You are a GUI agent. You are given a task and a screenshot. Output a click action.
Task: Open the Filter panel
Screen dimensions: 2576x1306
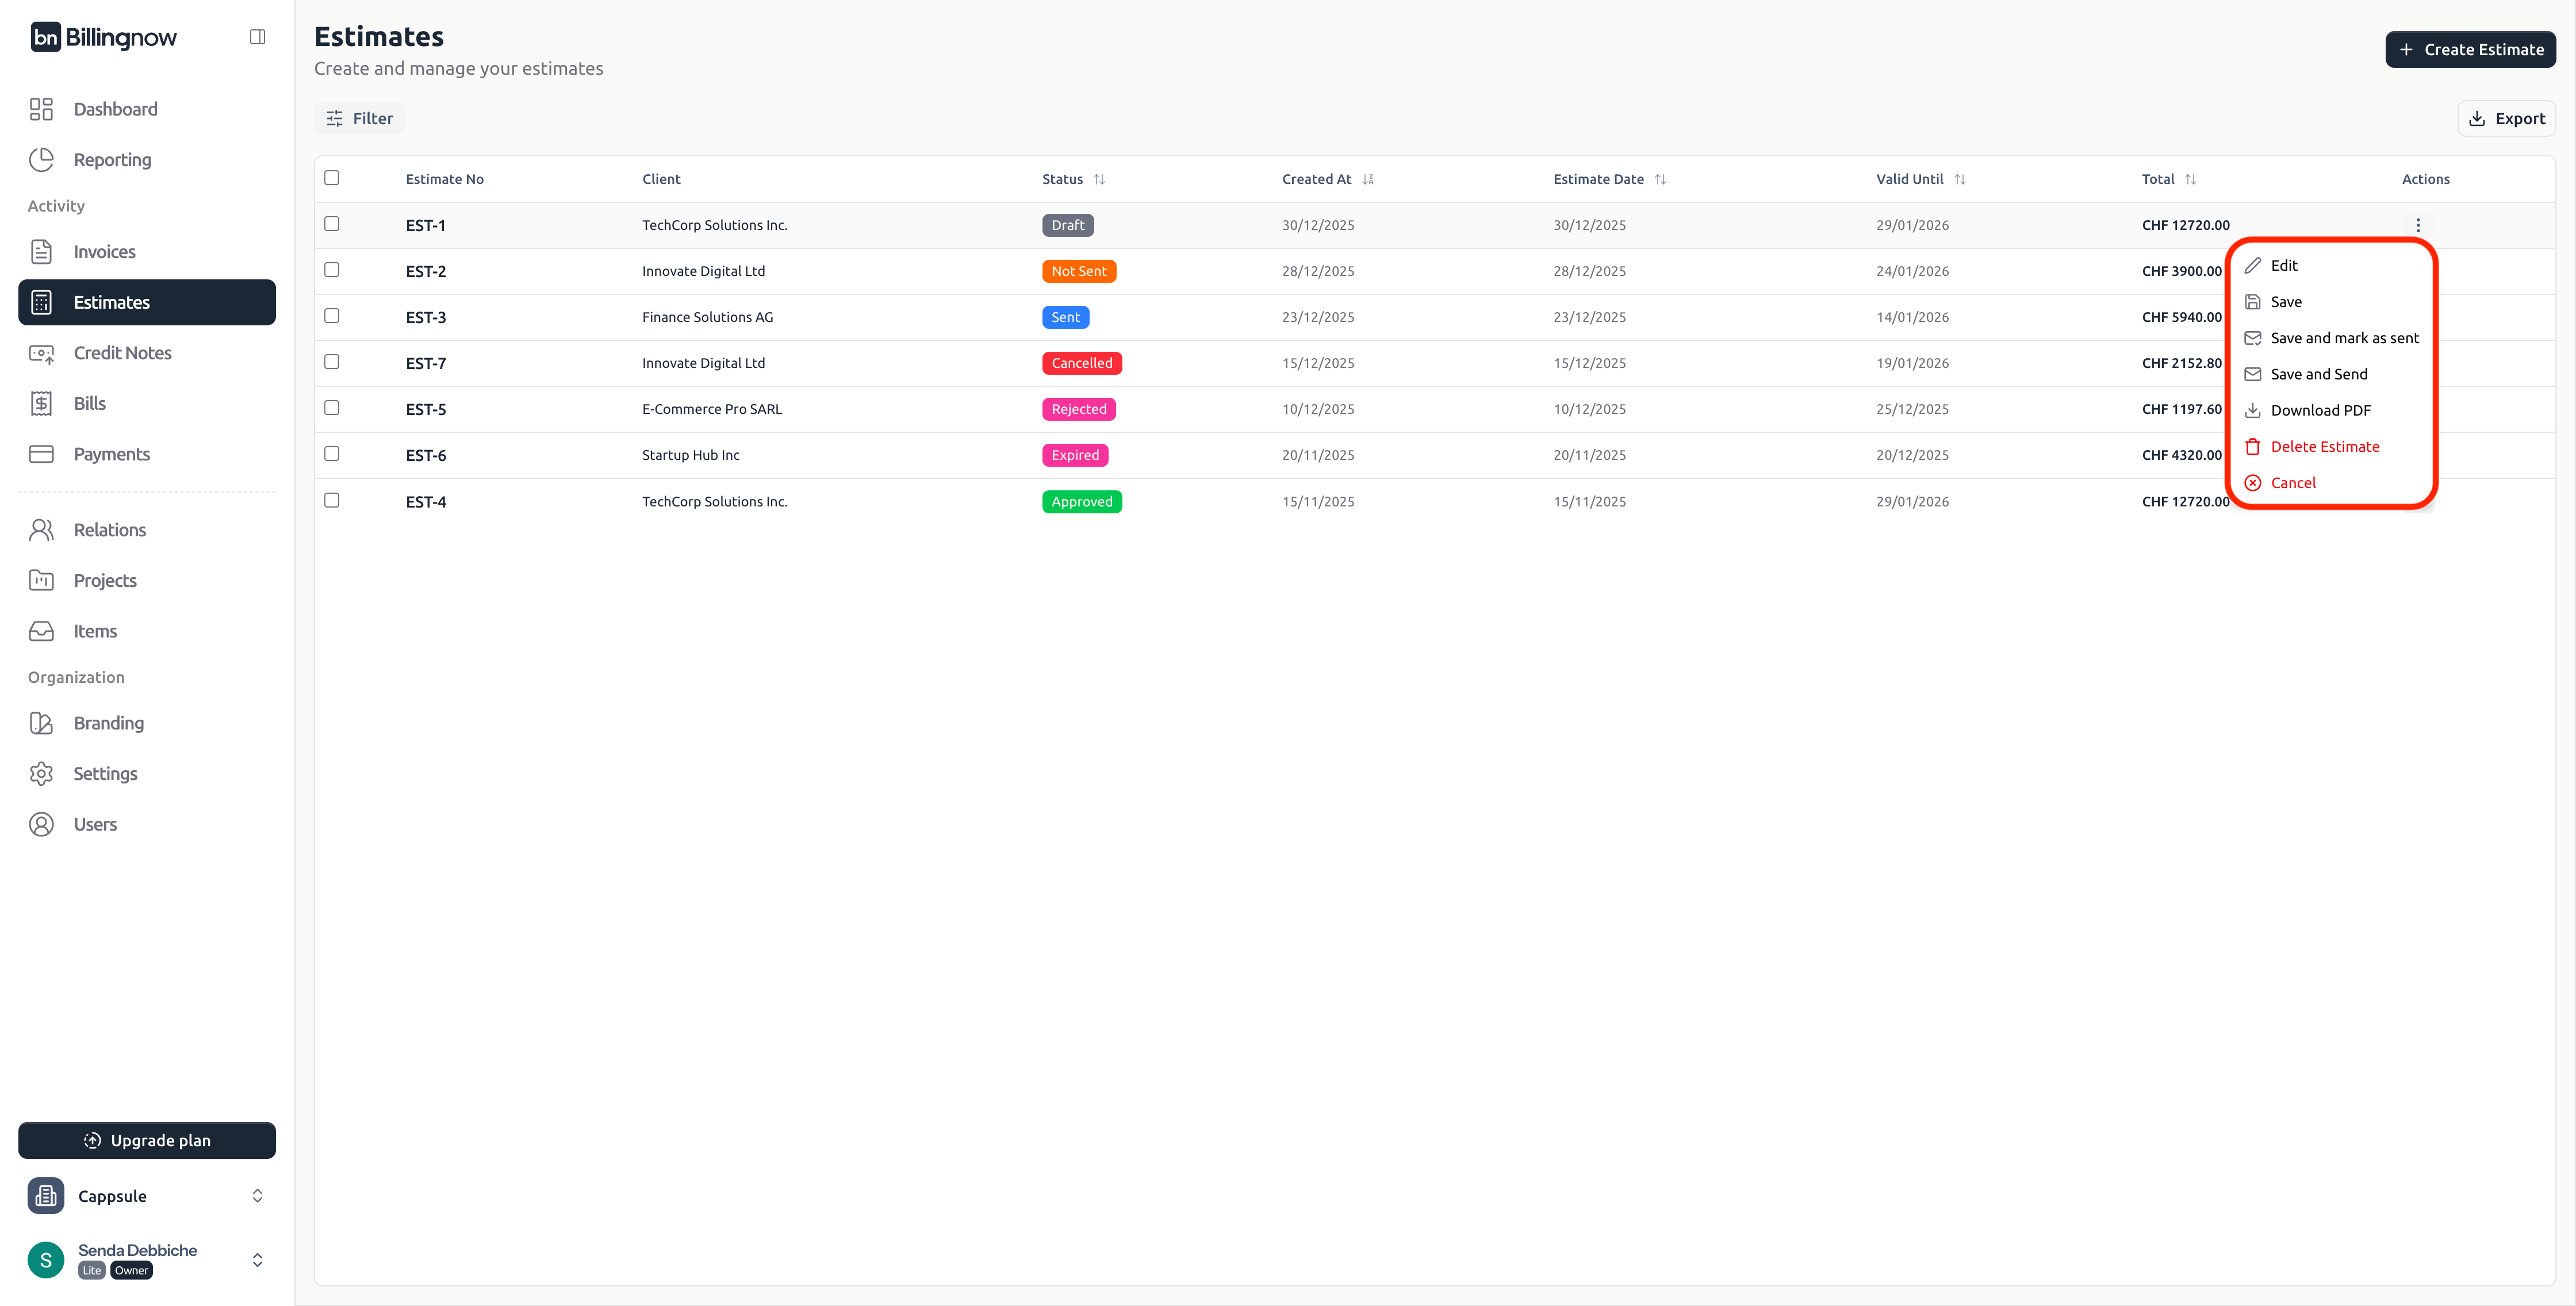pyautogui.click(x=359, y=118)
